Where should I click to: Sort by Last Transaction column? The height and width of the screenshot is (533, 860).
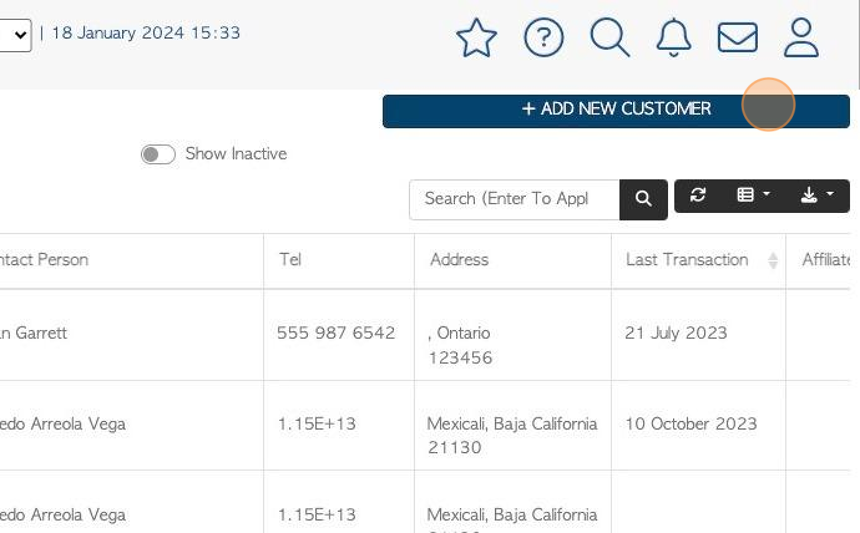698,260
